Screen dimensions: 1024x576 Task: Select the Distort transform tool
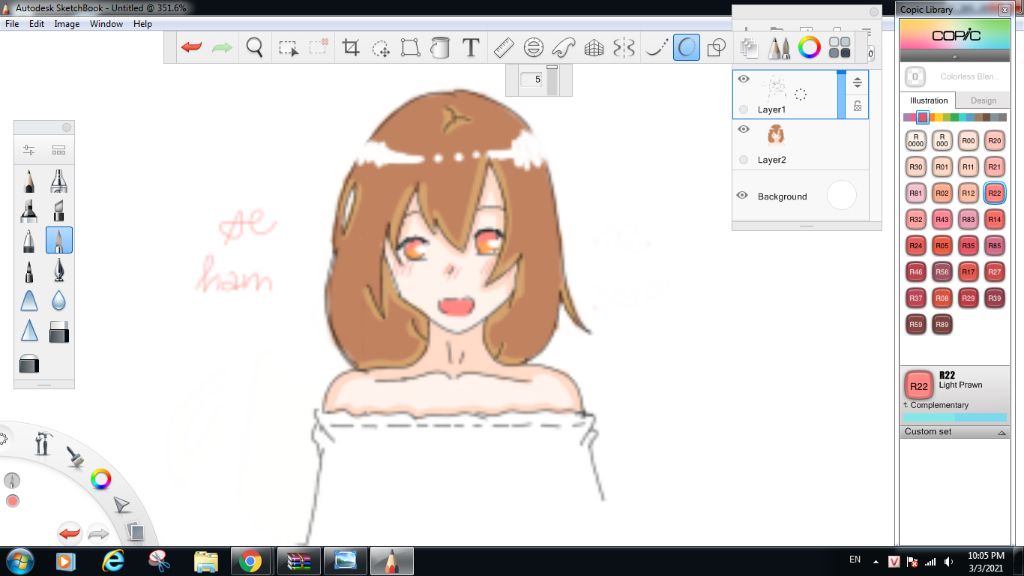pos(410,47)
